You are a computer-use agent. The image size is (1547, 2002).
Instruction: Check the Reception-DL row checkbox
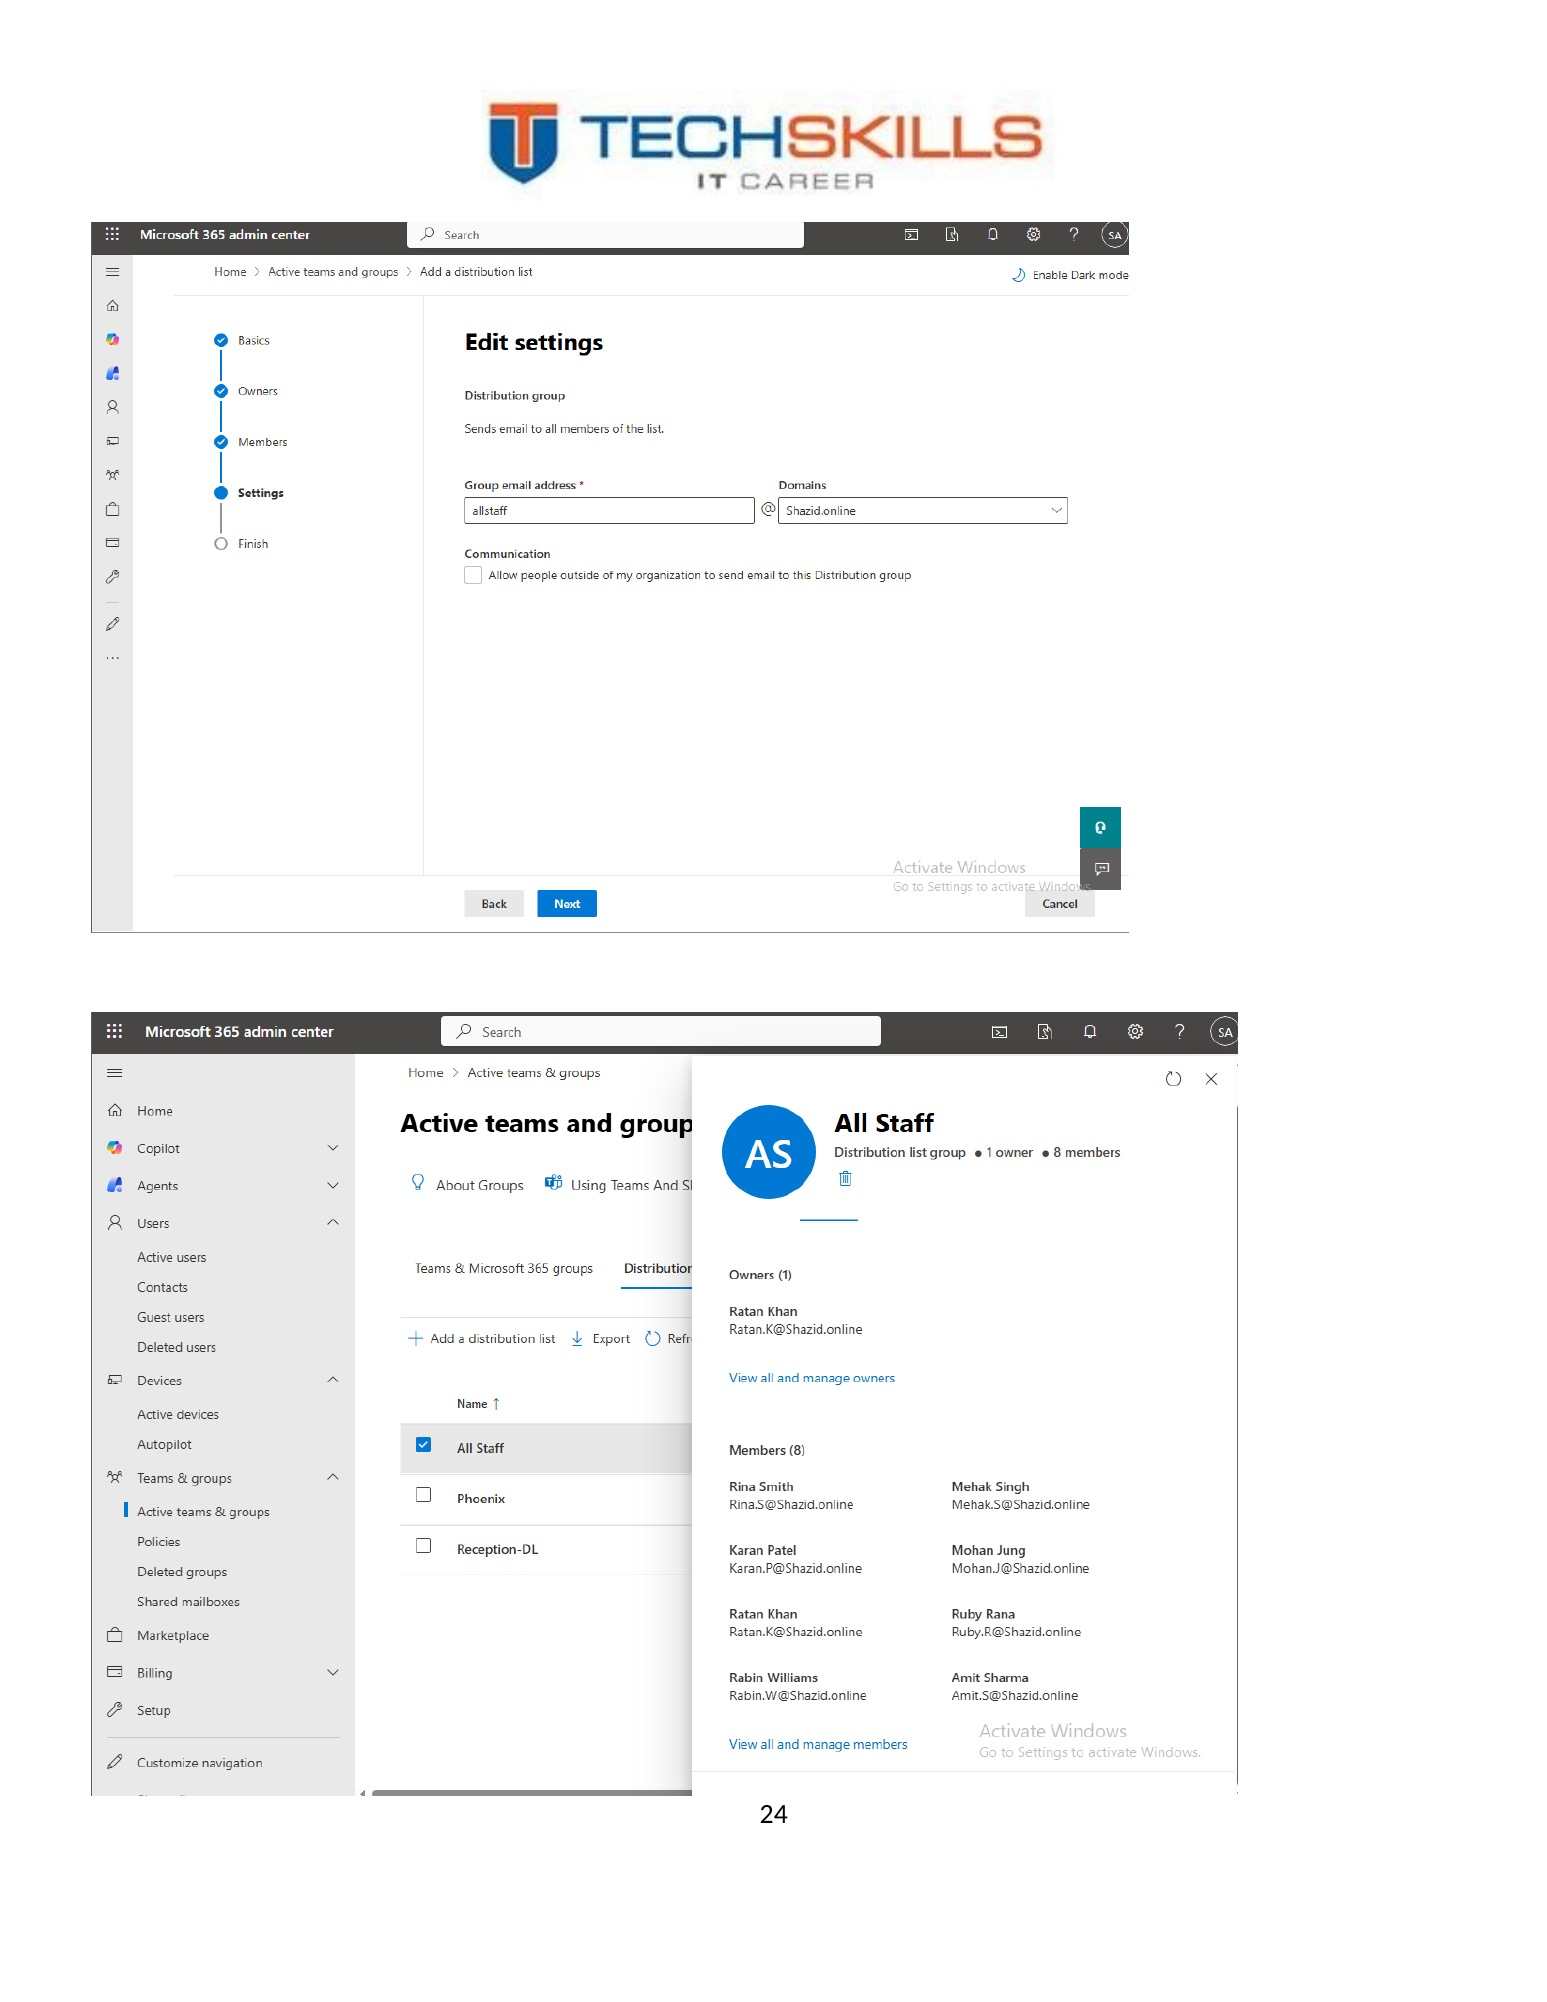click(423, 1546)
